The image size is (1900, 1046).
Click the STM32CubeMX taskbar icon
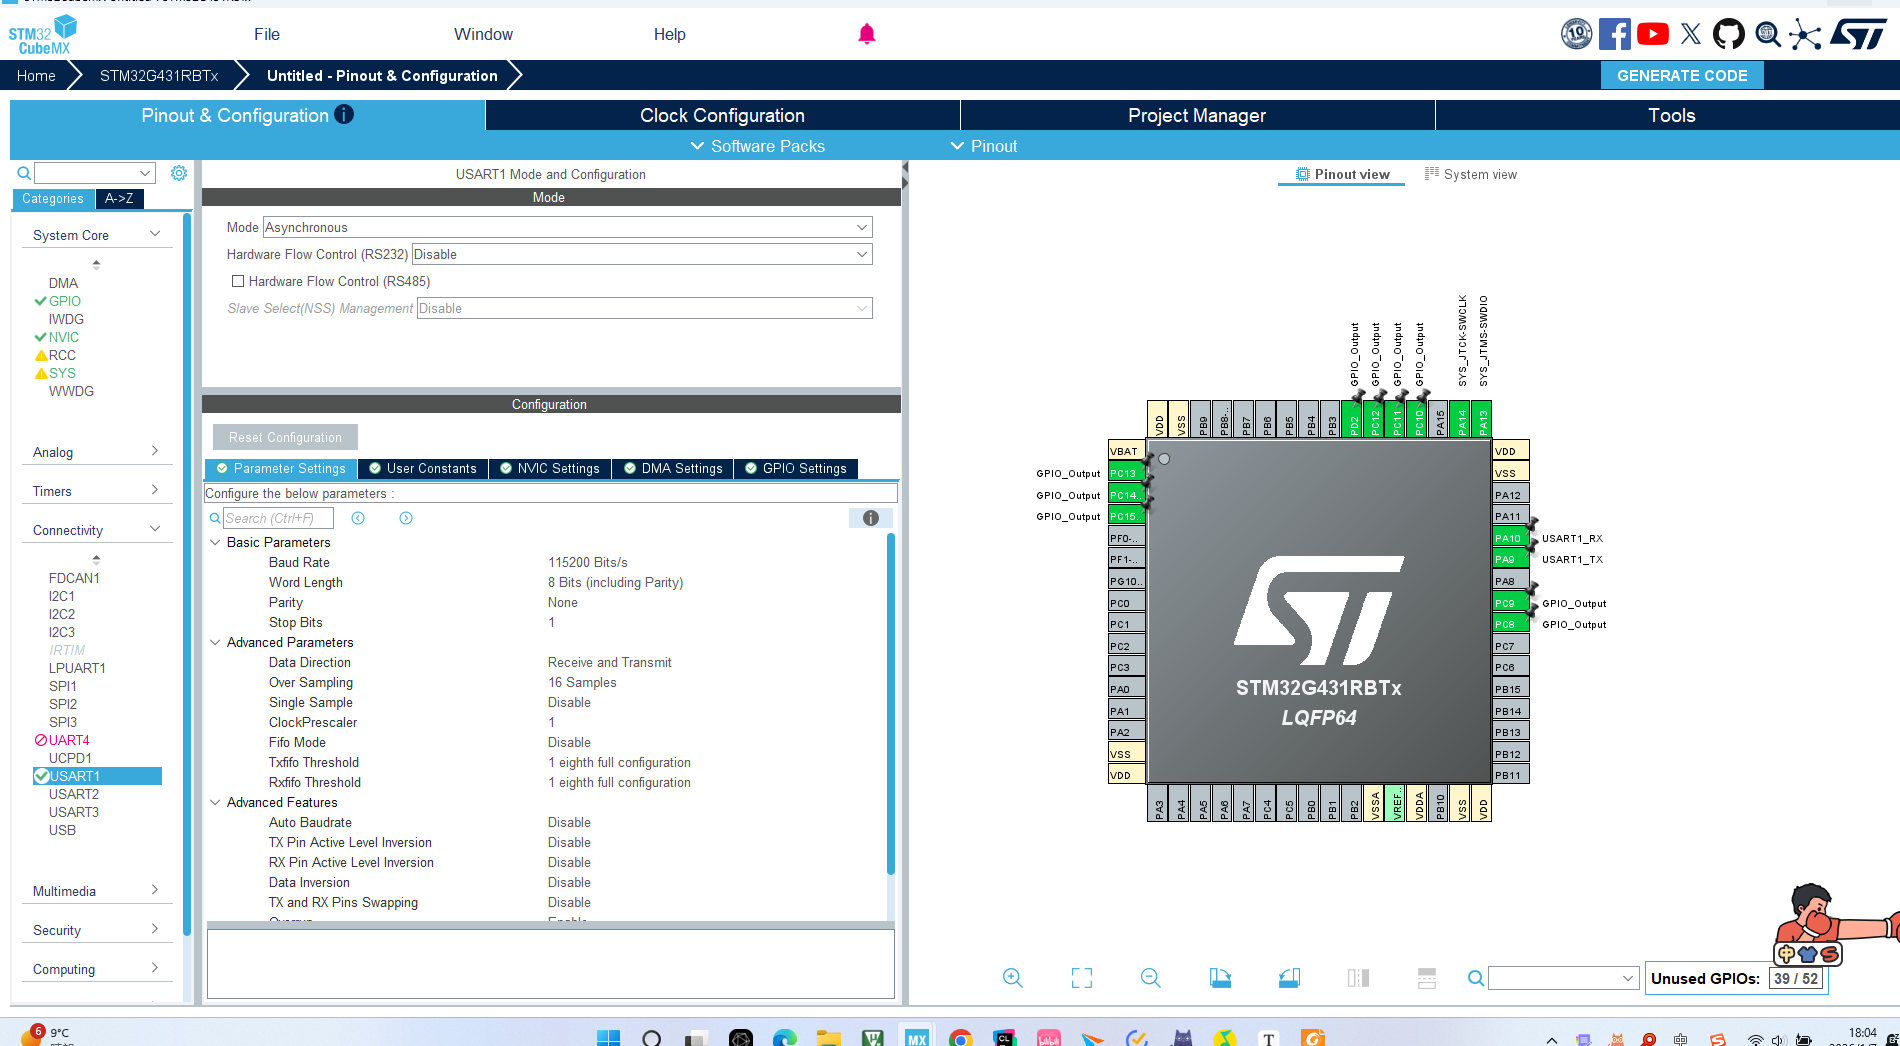[917, 1038]
